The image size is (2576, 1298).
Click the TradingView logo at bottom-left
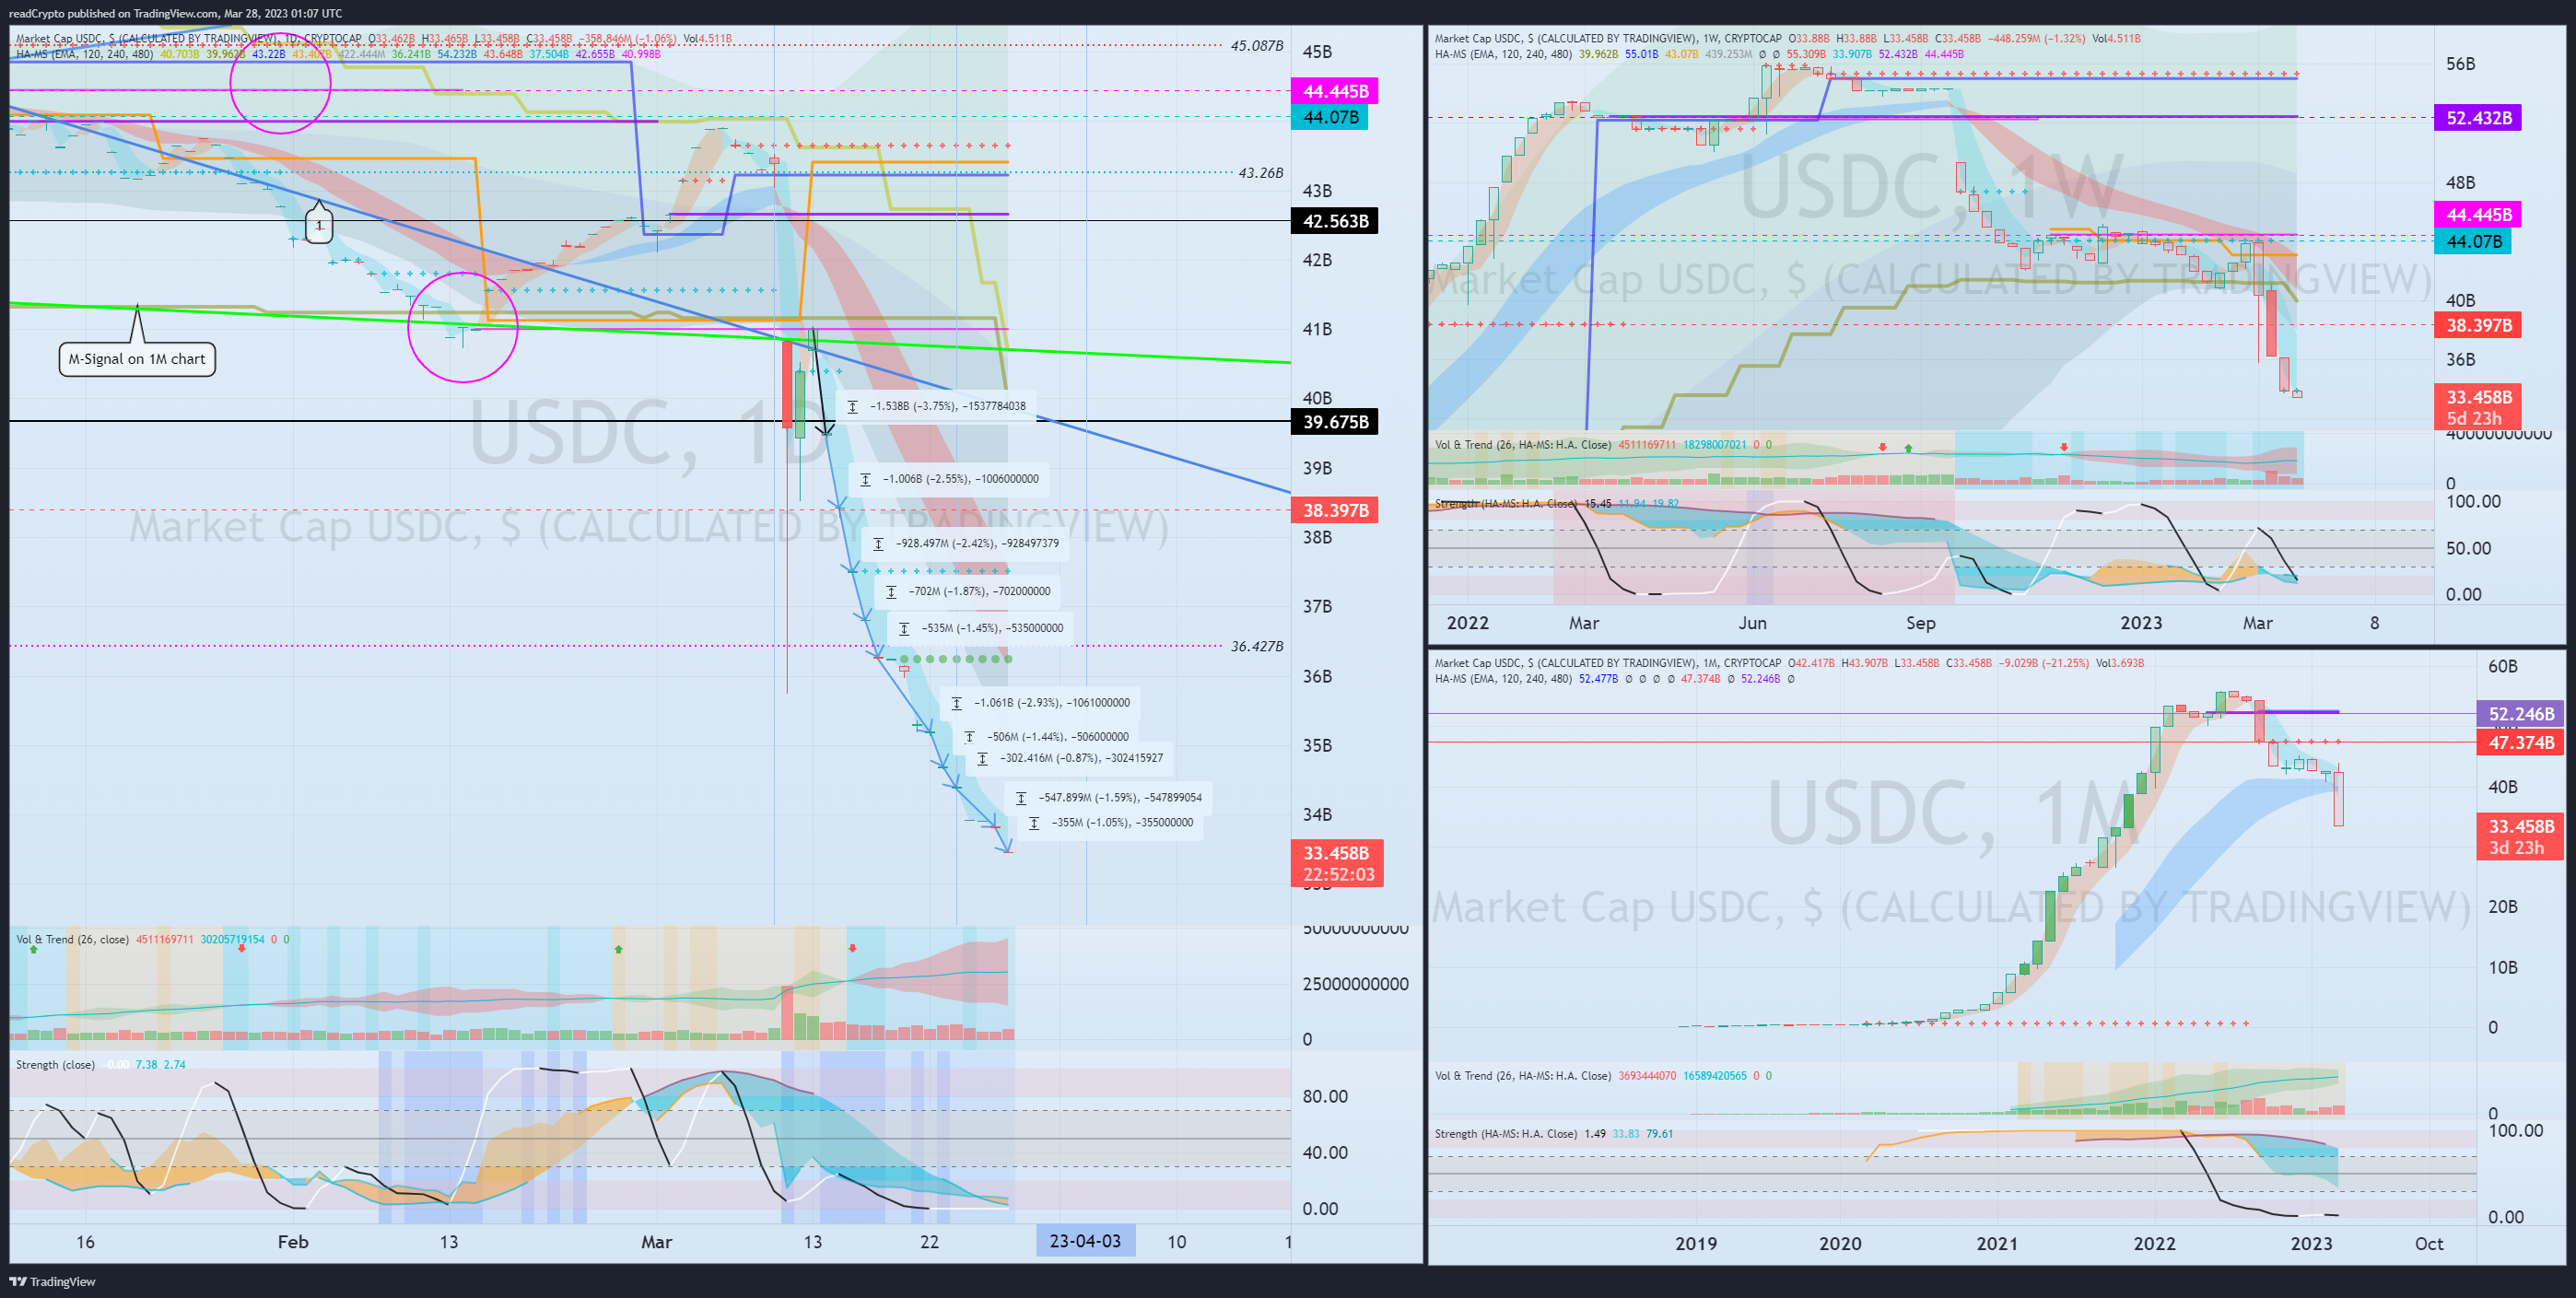pyautogui.click(x=52, y=1281)
